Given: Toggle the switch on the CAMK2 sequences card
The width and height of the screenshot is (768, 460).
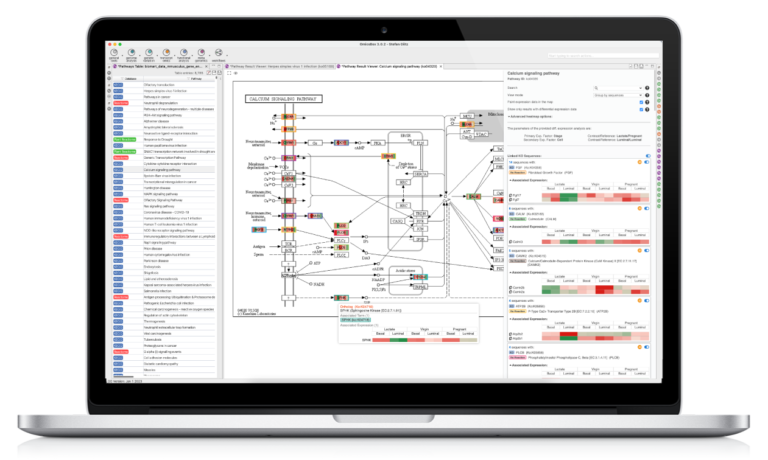Looking at the screenshot, I should coord(647,251).
